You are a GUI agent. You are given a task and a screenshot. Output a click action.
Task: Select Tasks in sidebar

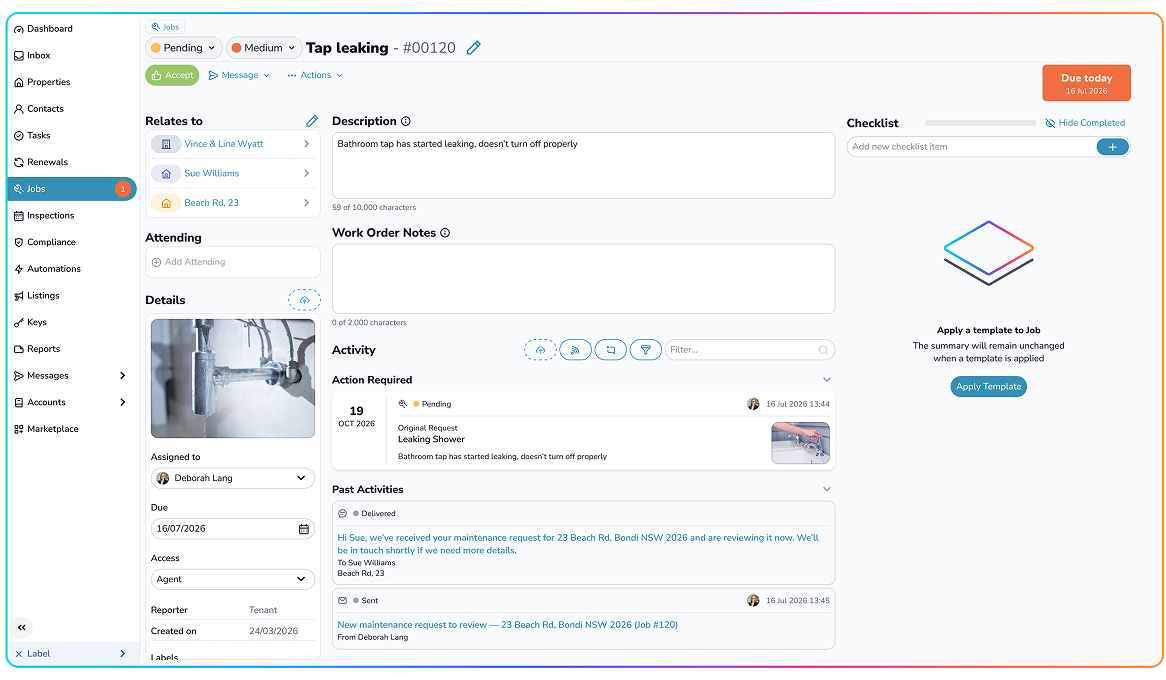coord(33,136)
